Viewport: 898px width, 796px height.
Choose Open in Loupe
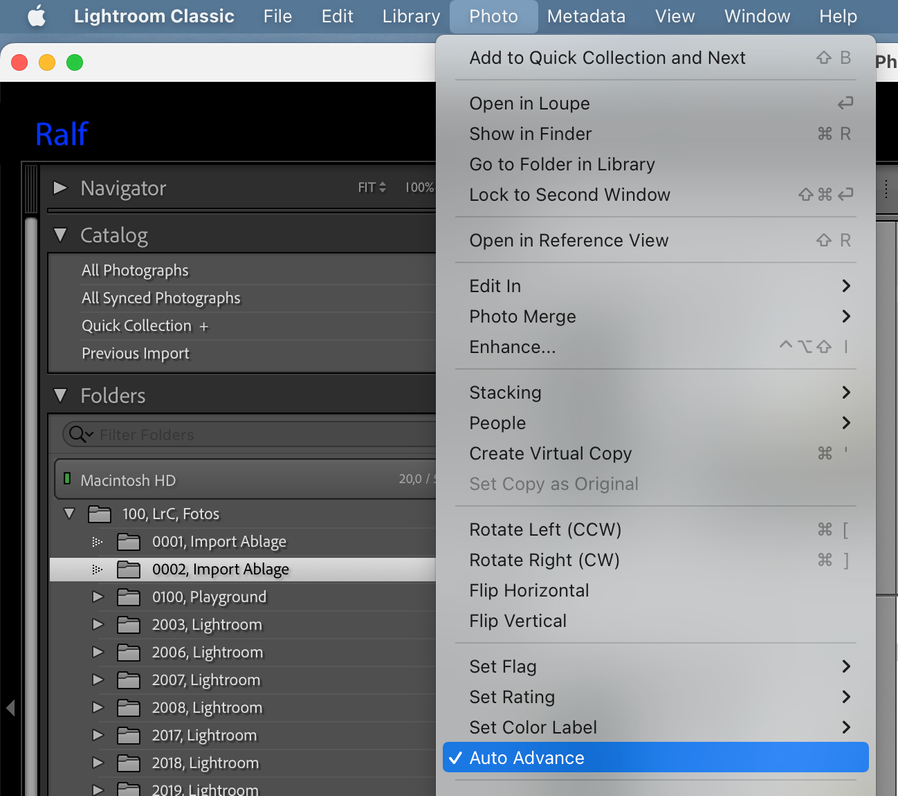pos(656,104)
